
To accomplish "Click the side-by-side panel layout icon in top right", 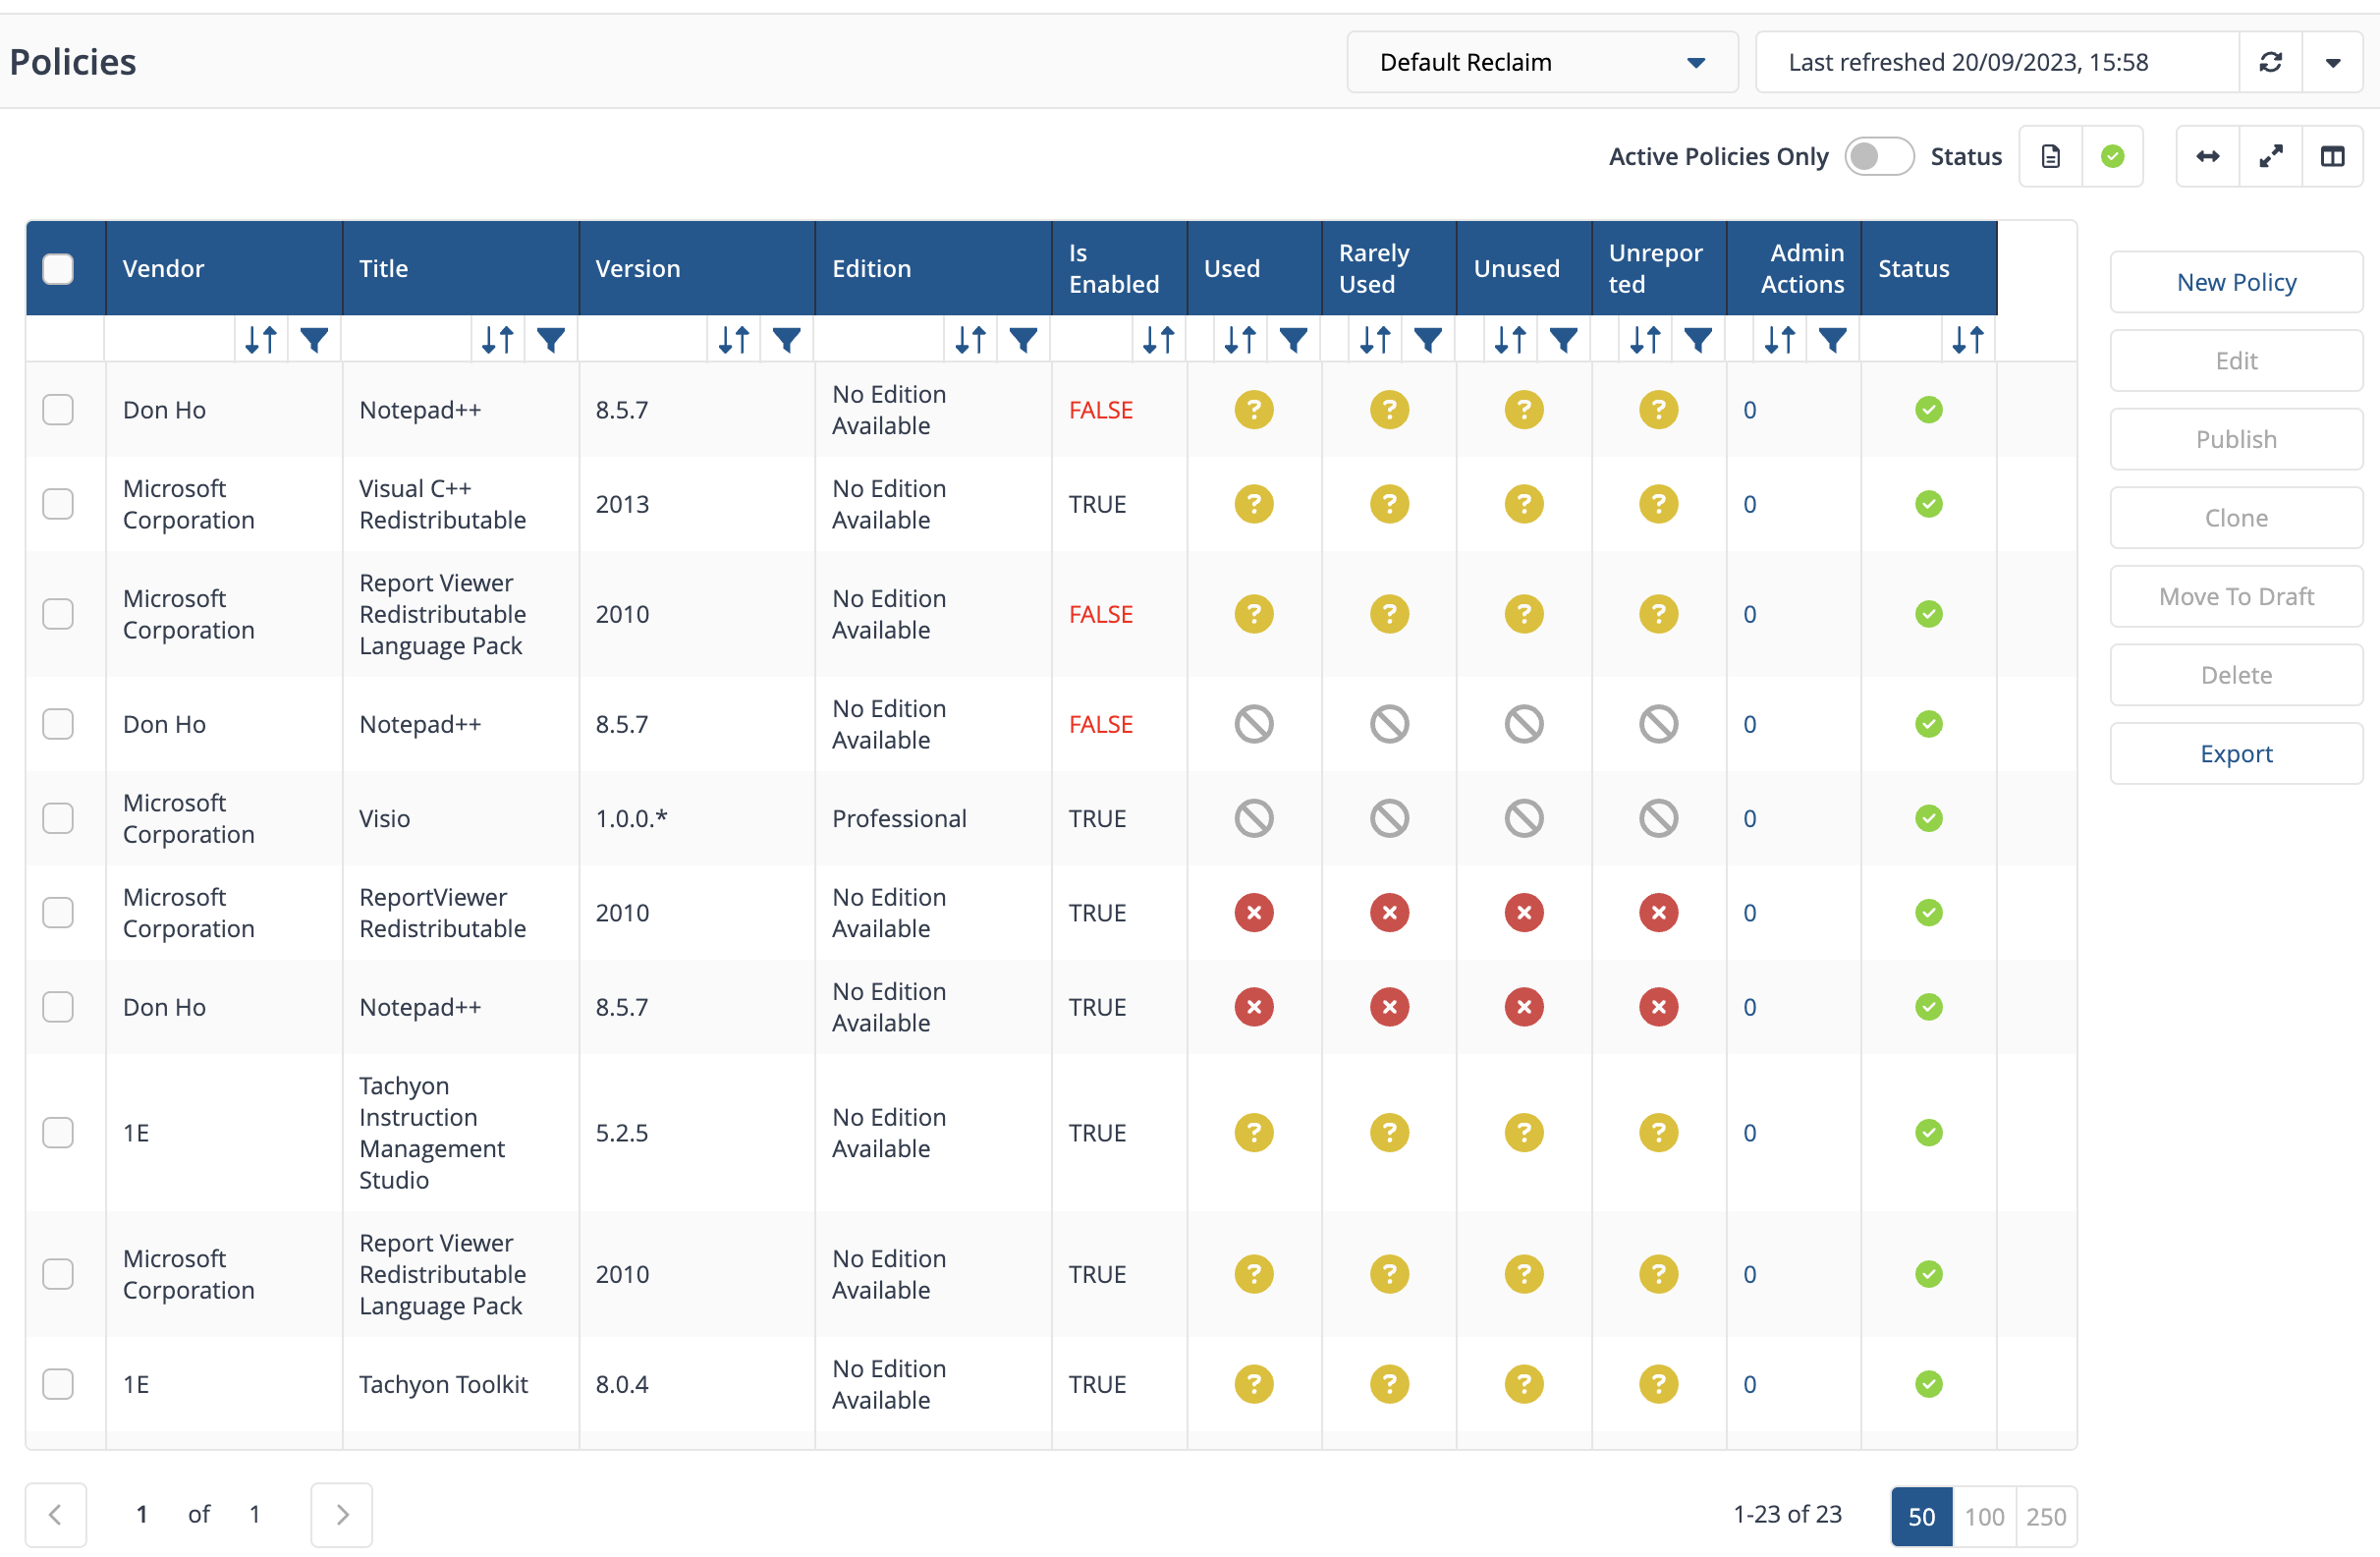I will (x=2335, y=156).
